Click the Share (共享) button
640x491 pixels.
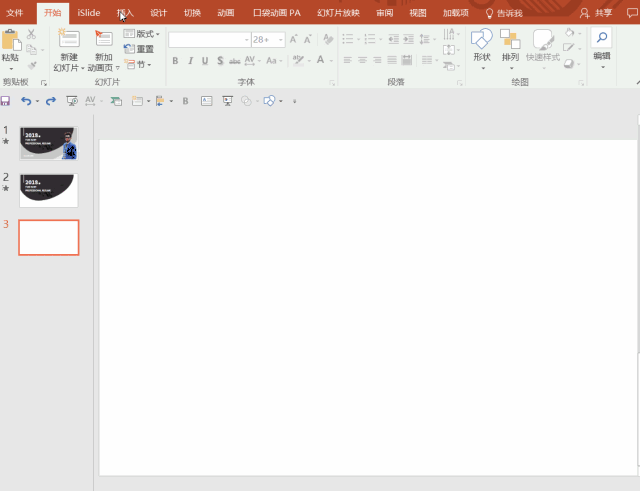click(596, 13)
